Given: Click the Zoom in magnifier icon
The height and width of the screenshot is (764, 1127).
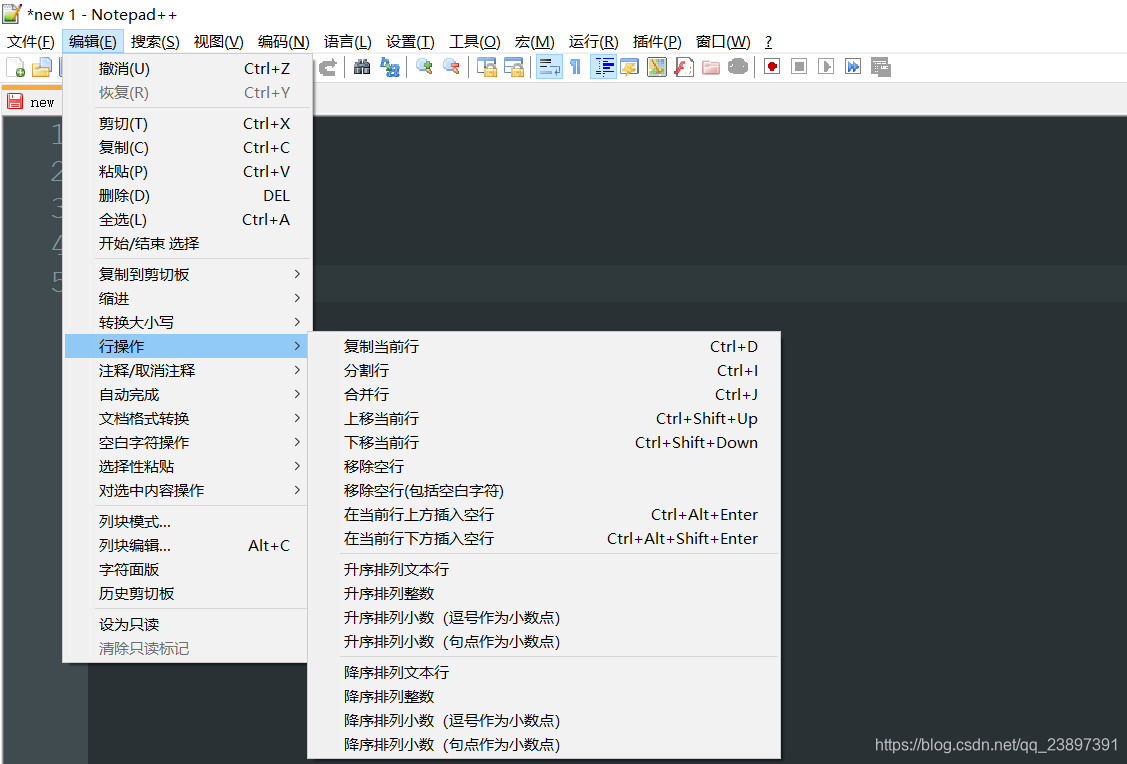Looking at the screenshot, I should point(424,67).
